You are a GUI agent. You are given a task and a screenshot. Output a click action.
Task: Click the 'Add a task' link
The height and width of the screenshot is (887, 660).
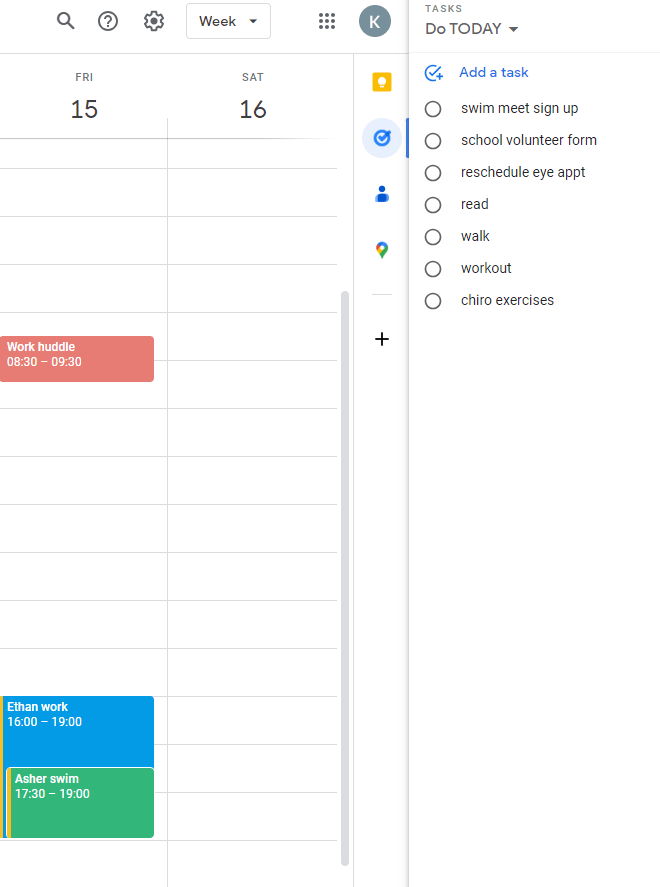[493, 73]
